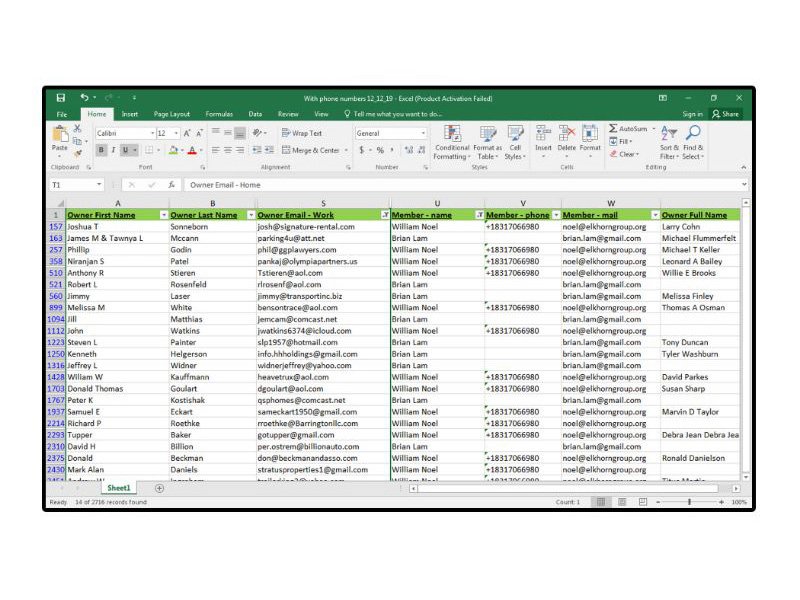
Task: Open the General number format dropdown
Action: tap(423, 133)
